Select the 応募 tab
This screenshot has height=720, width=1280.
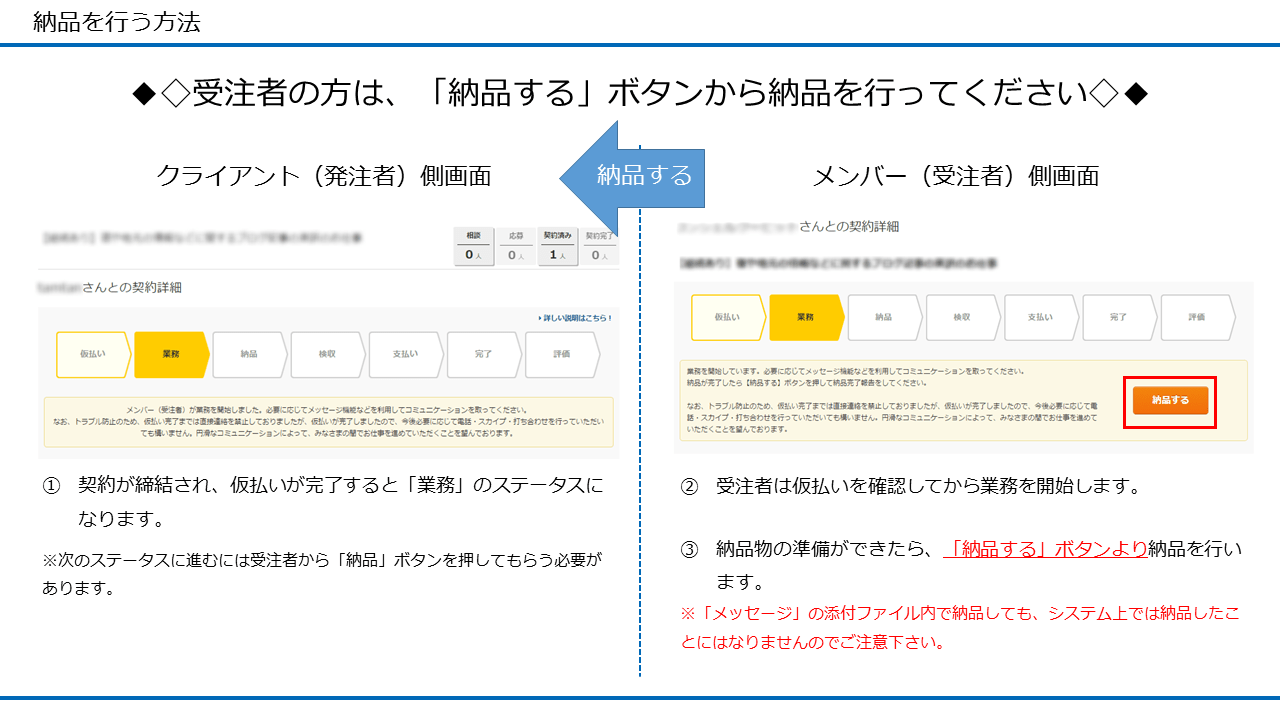(x=518, y=240)
